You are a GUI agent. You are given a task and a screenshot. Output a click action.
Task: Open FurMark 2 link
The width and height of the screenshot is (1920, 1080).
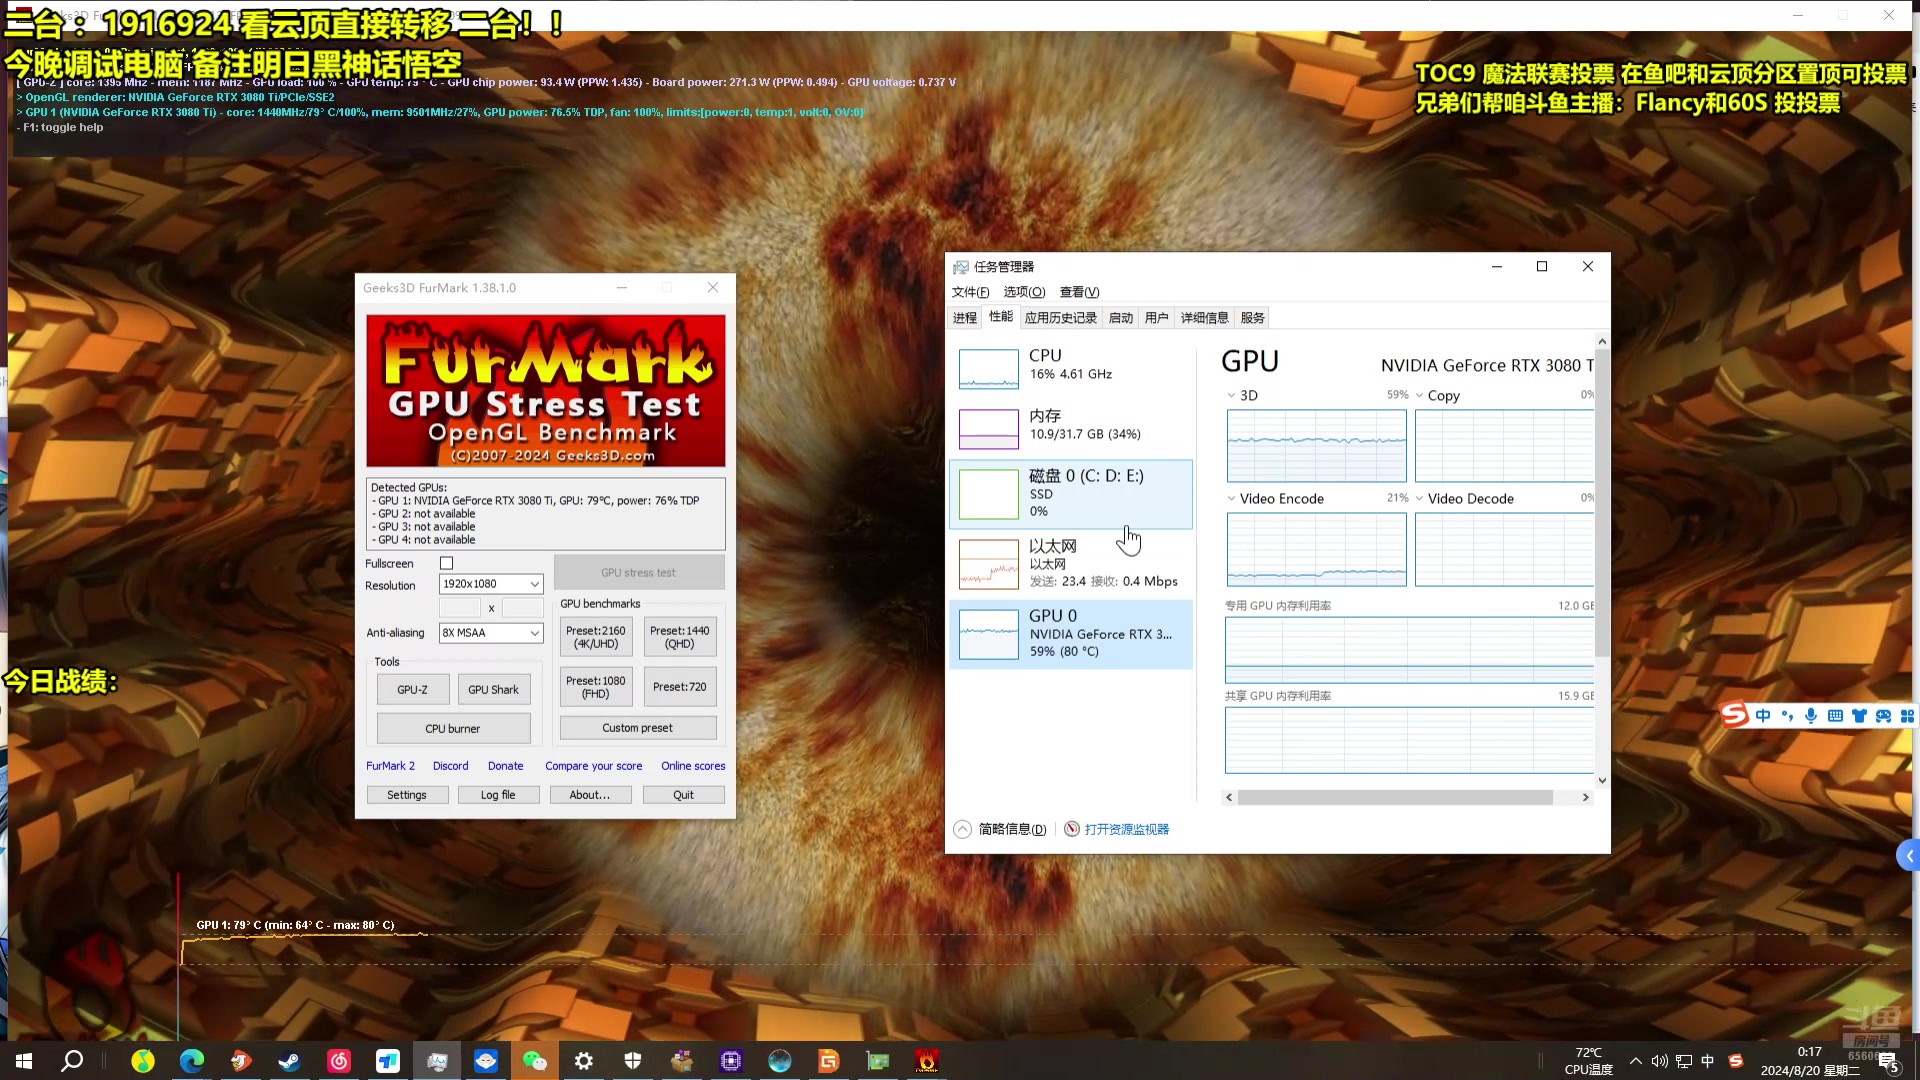[390, 766]
